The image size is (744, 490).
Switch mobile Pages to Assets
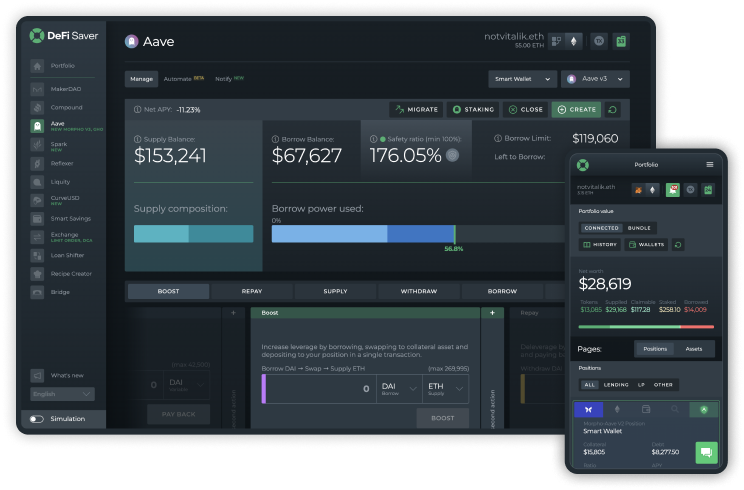pos(694,349)
